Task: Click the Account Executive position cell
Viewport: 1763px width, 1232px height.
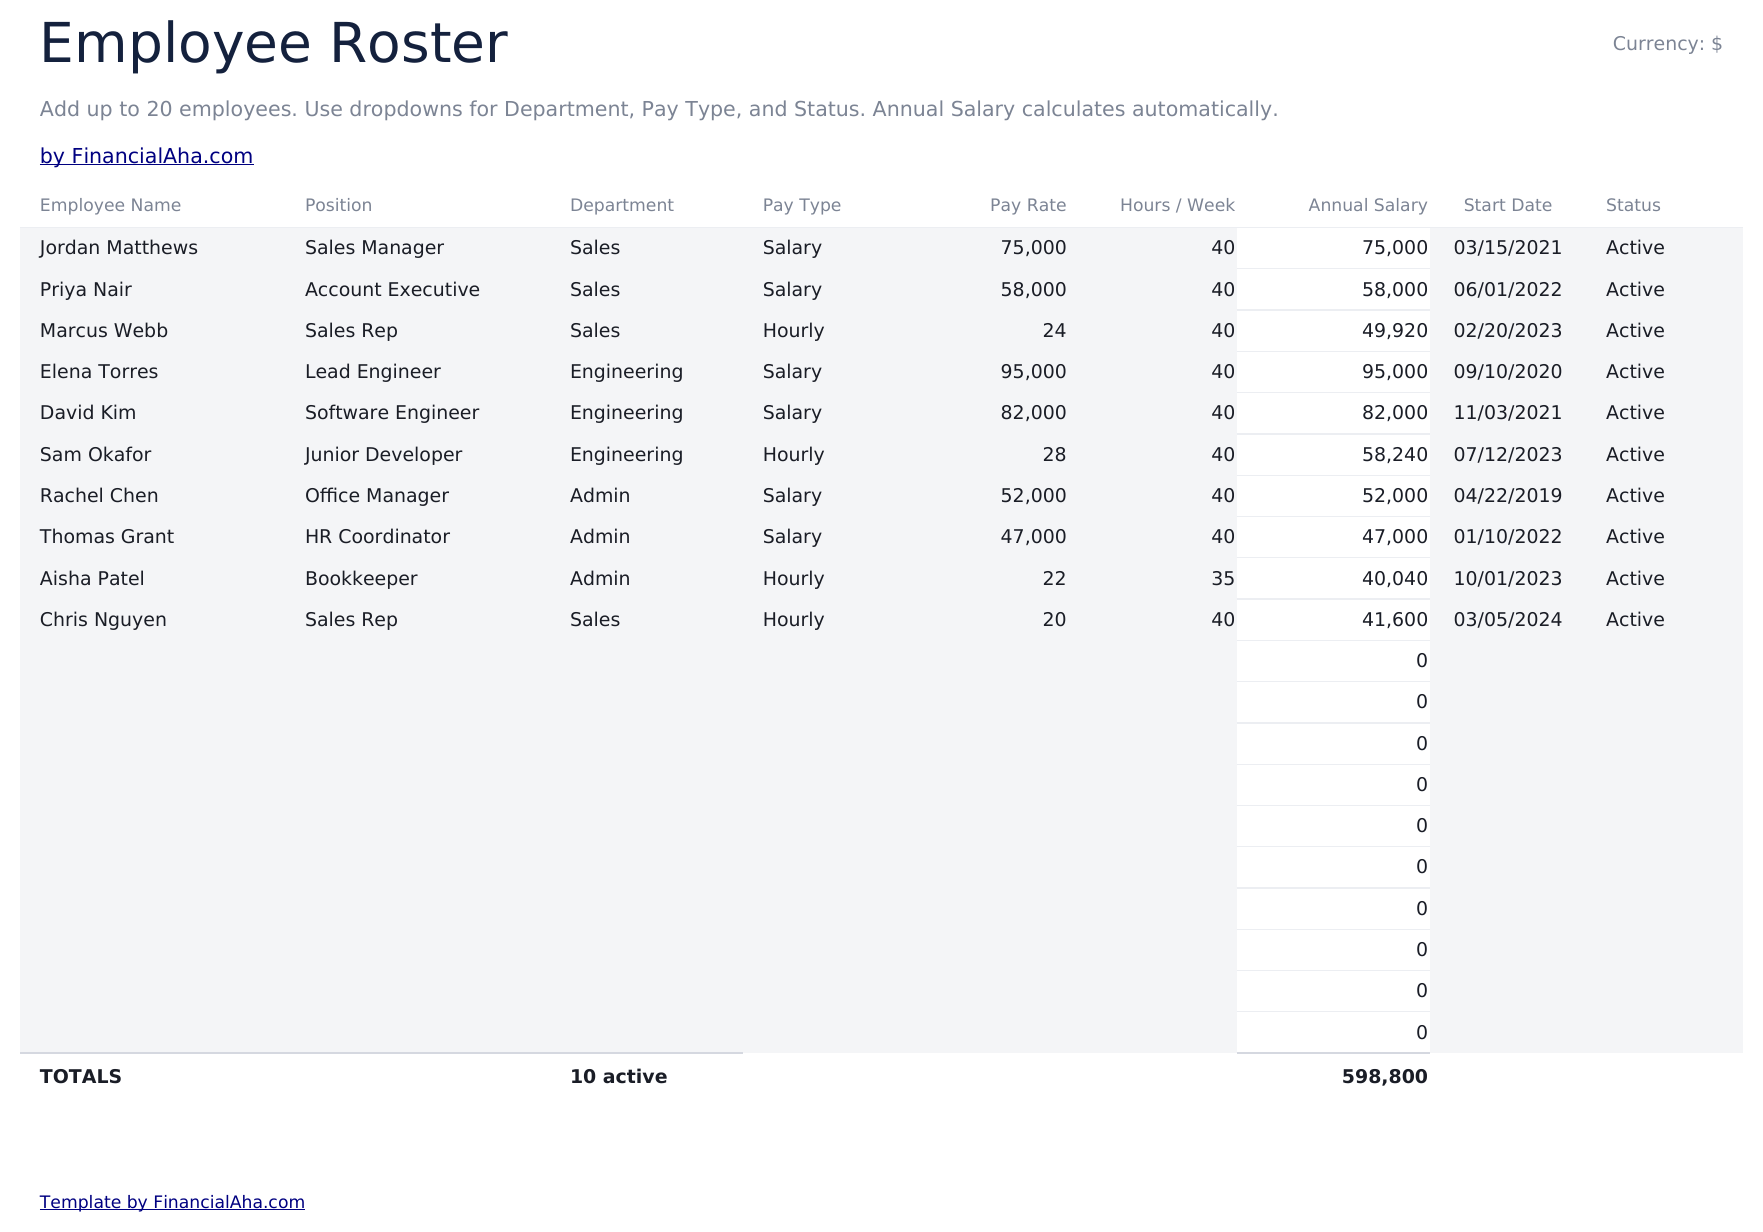Action: click(417, 290)
